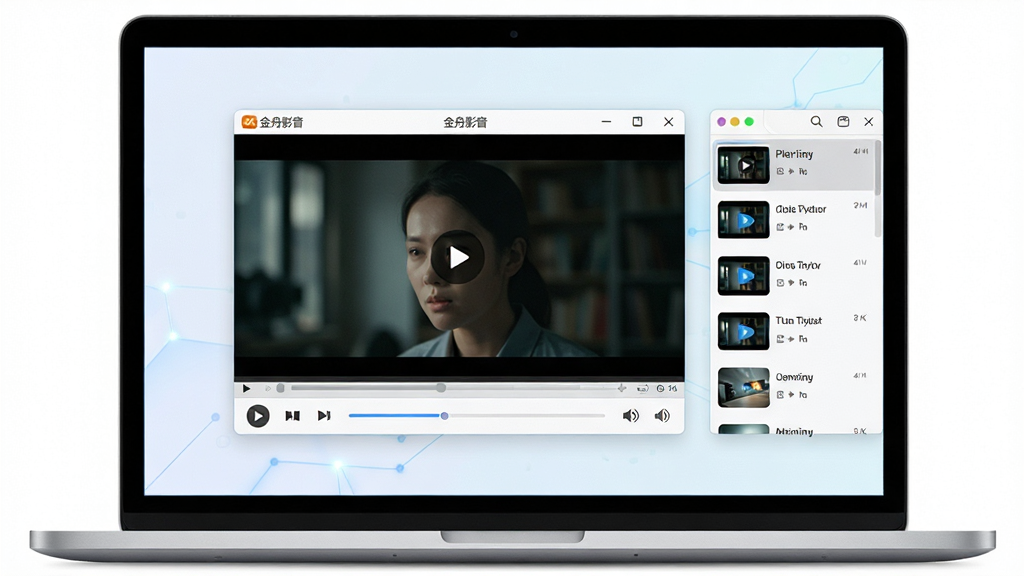Image resolution: width=1024 pixels, height=576 pixels.
Task: Click the chapter icon beside the round play button
Action: point(293,415)
